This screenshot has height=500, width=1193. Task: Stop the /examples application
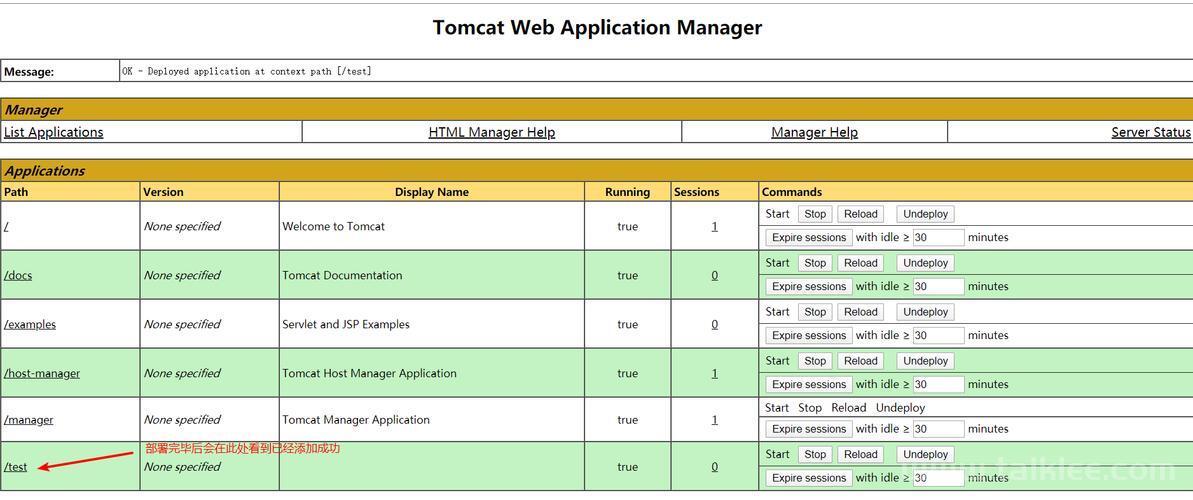pos(815,312)
